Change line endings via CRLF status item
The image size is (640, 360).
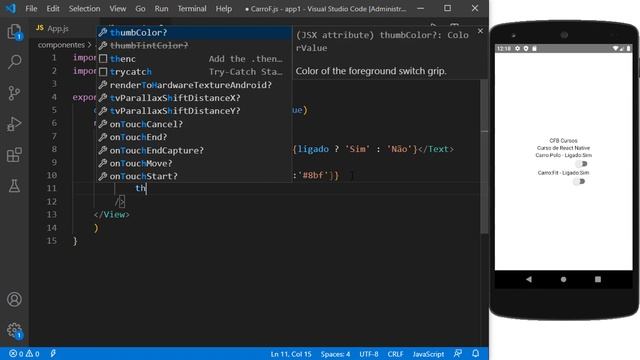tap(395, 354)
